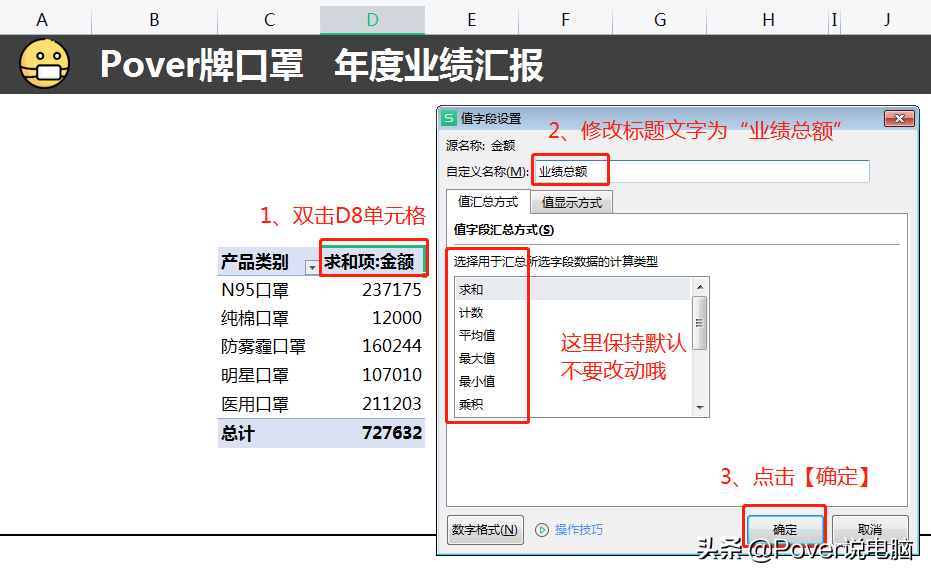Select column H header

pyautogui.click(x=768, y=20)
